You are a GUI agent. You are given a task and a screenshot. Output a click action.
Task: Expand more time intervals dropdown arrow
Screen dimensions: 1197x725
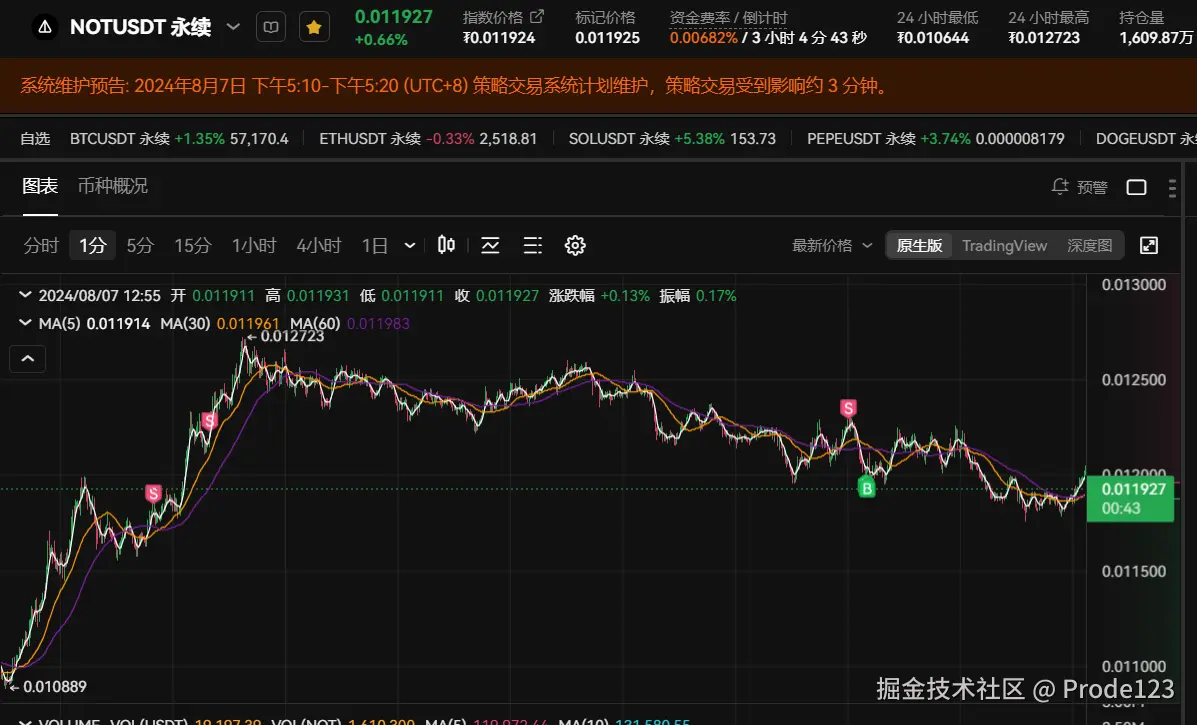(410, 246)
